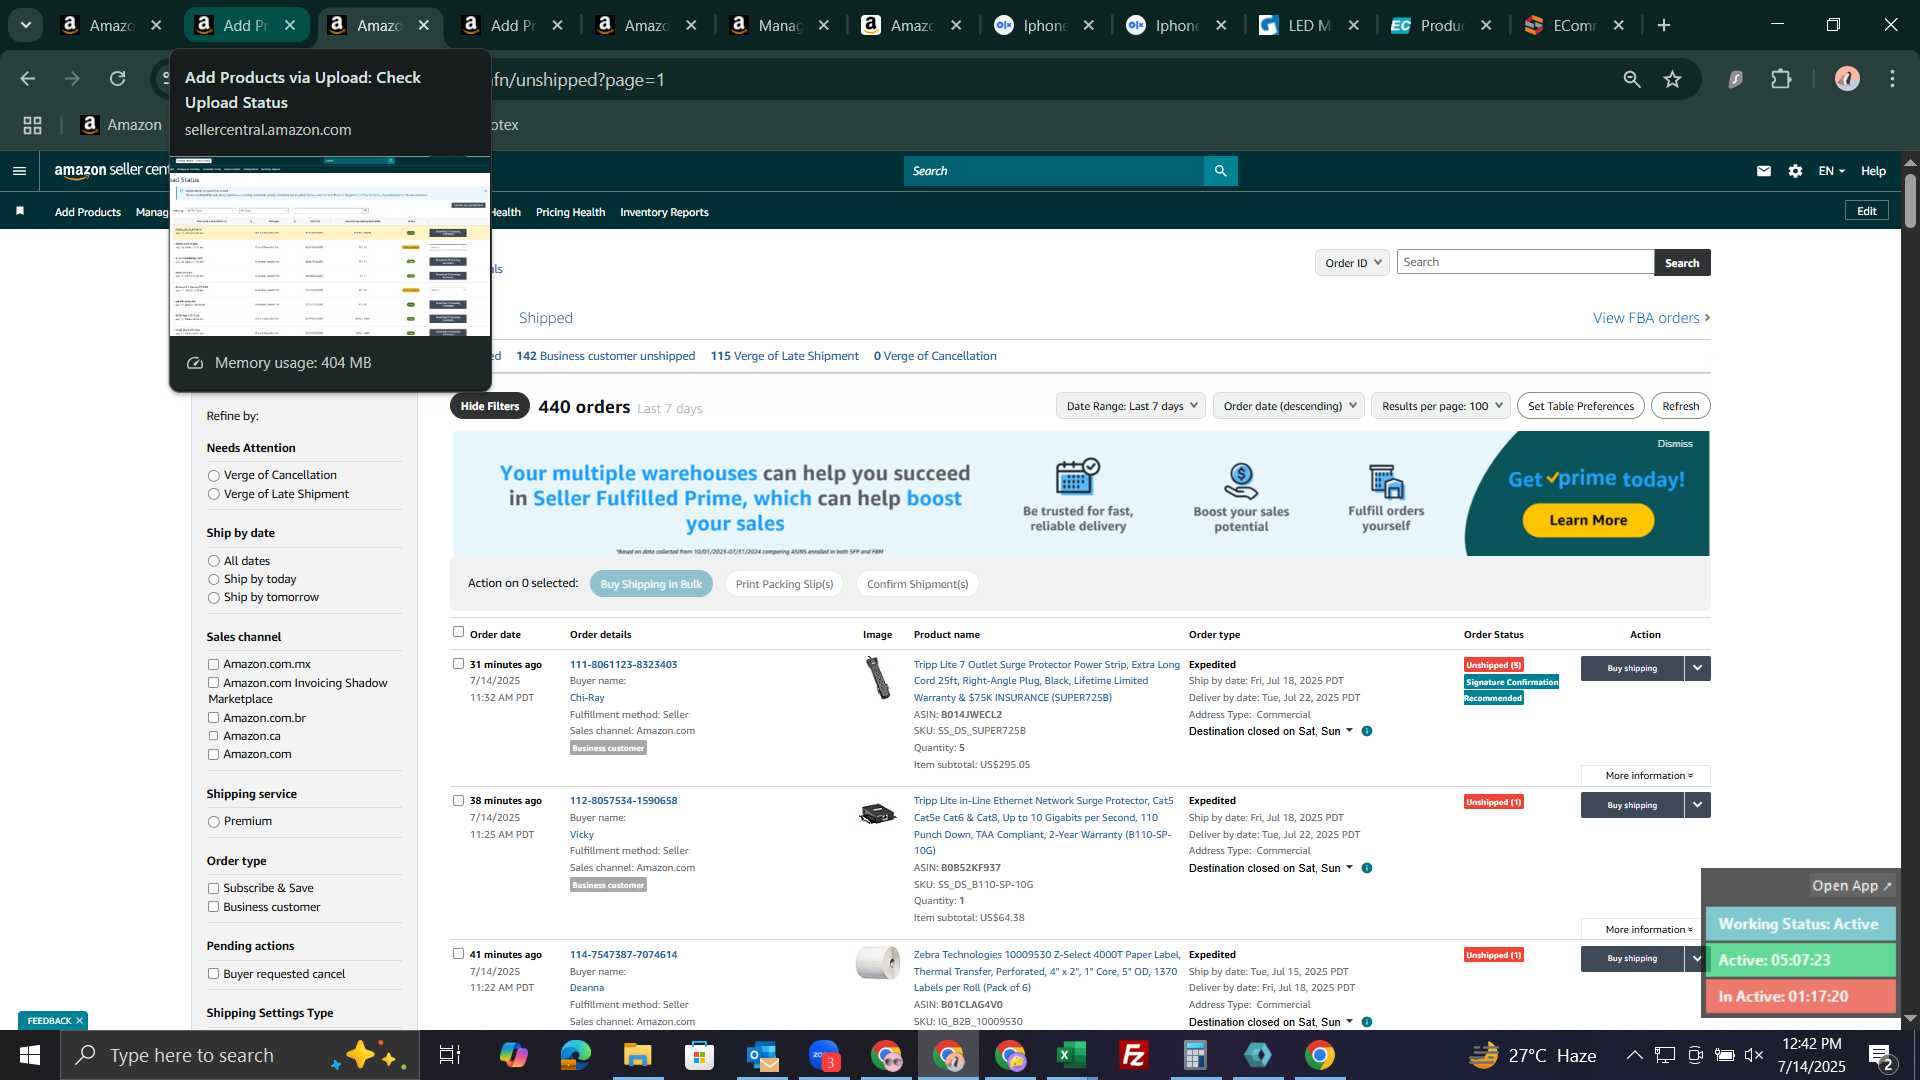Viewport: 1920px width, 1080px height.
Task: Open the settings gear icon
Action: (x=1795, y=171)
